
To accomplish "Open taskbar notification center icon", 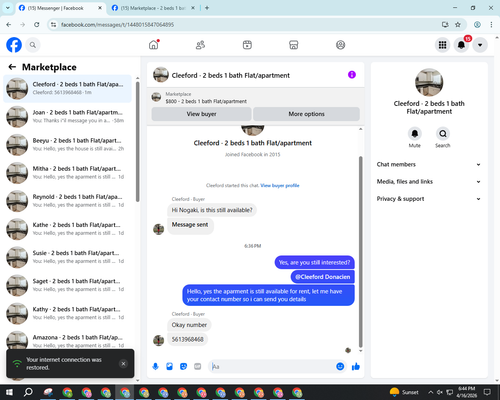I will point(487,392).
